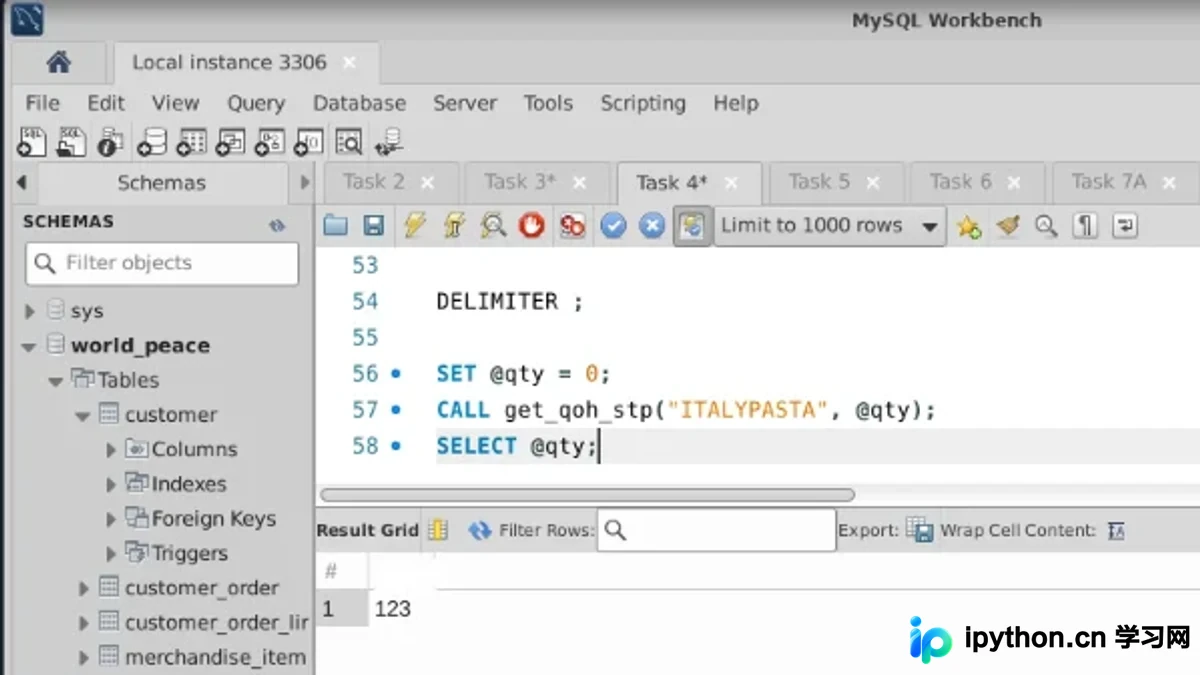Create a new table icon
Viewport: 1200px width, 675px height.
tap(191, 141)
